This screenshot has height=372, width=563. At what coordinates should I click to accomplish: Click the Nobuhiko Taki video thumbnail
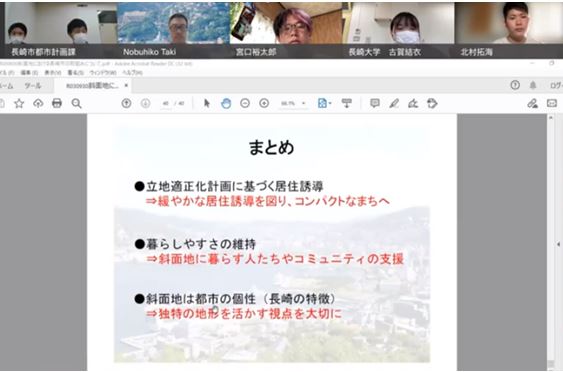coord(173,29)
